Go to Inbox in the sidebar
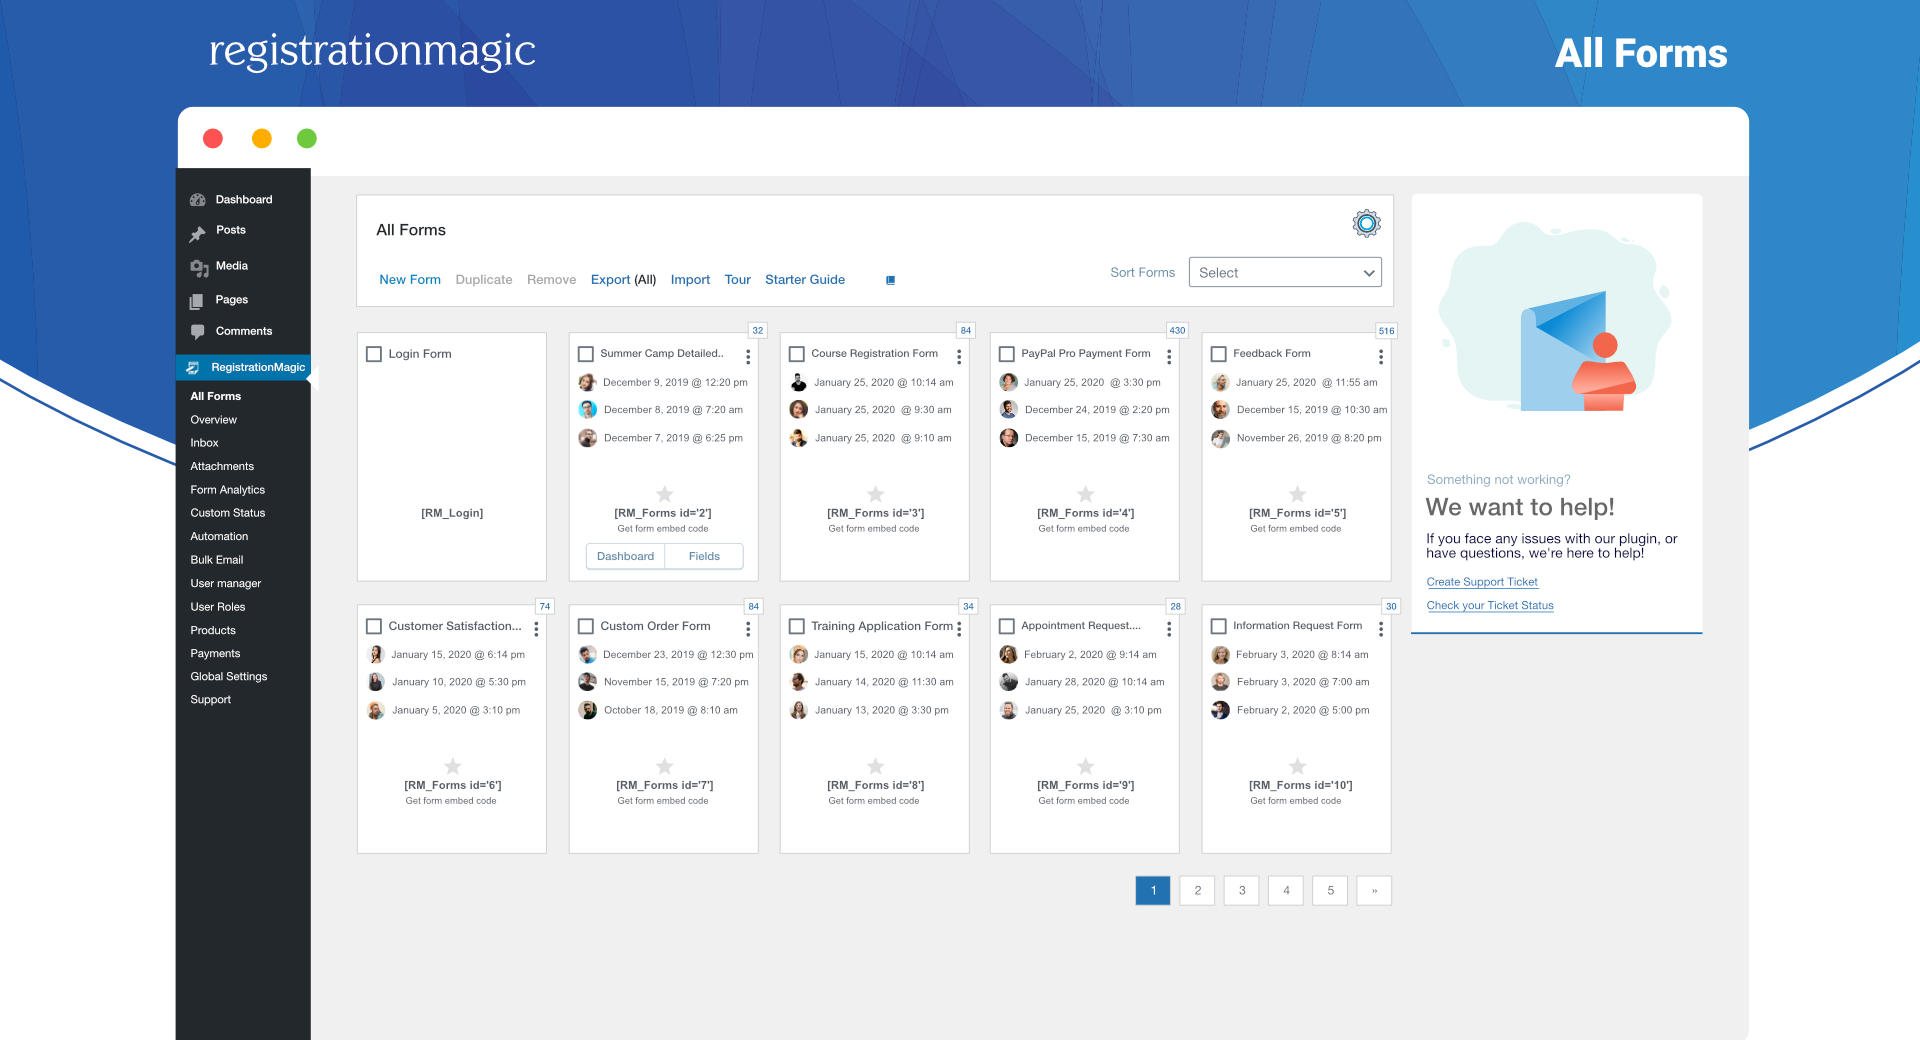Image resolution: width=1920 pixels, height=1040 pixels. [x=204, y=443]
